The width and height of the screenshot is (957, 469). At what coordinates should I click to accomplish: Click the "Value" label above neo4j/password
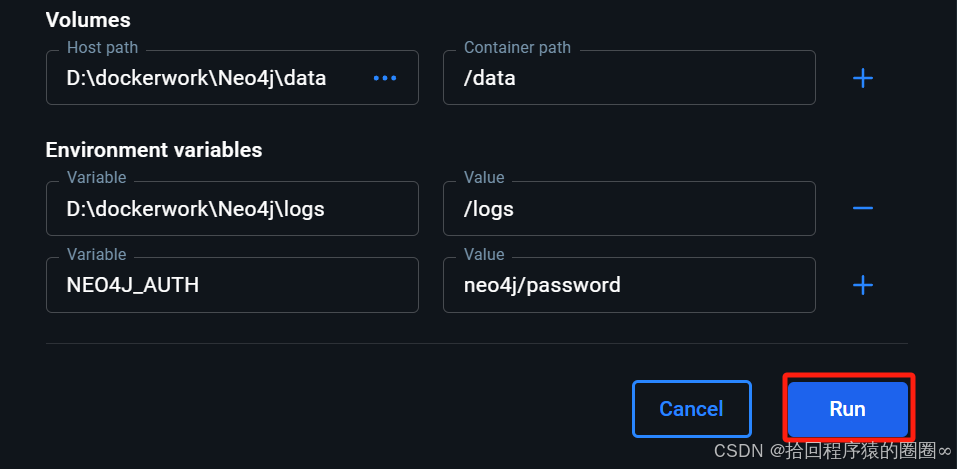484,255
